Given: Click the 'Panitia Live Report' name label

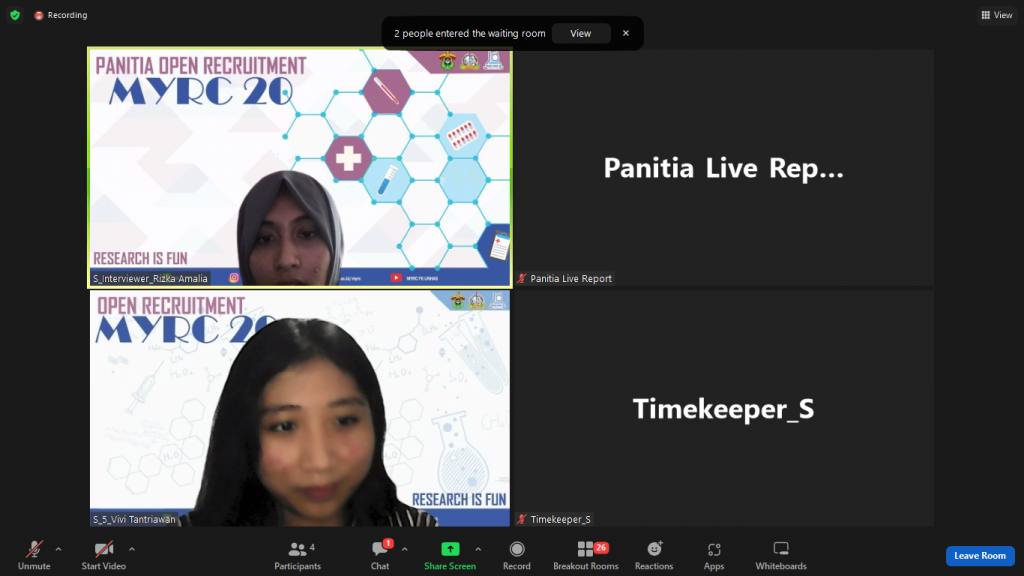Looking at the screenshot, I should coord(571,278).
